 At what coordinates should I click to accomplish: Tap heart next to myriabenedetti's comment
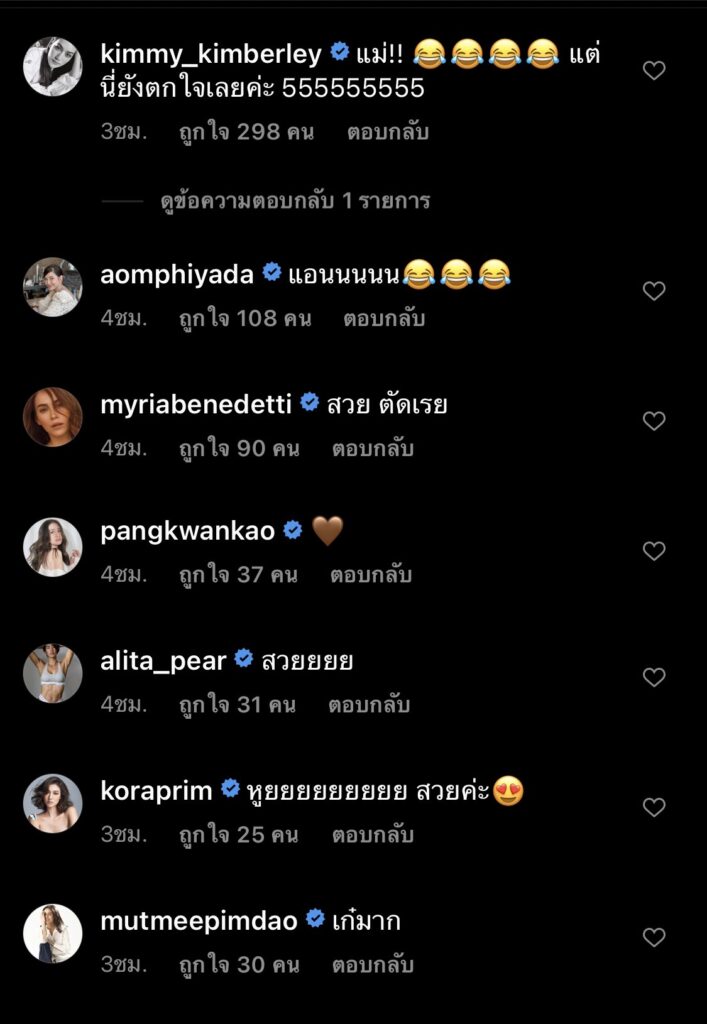[x=653, y=421]
